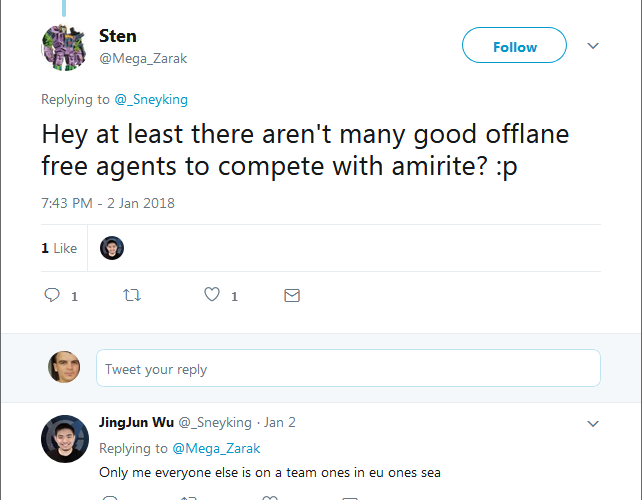Open more options chevron on Sten's tweet
The image size is (642, 500).
[592, 46]
